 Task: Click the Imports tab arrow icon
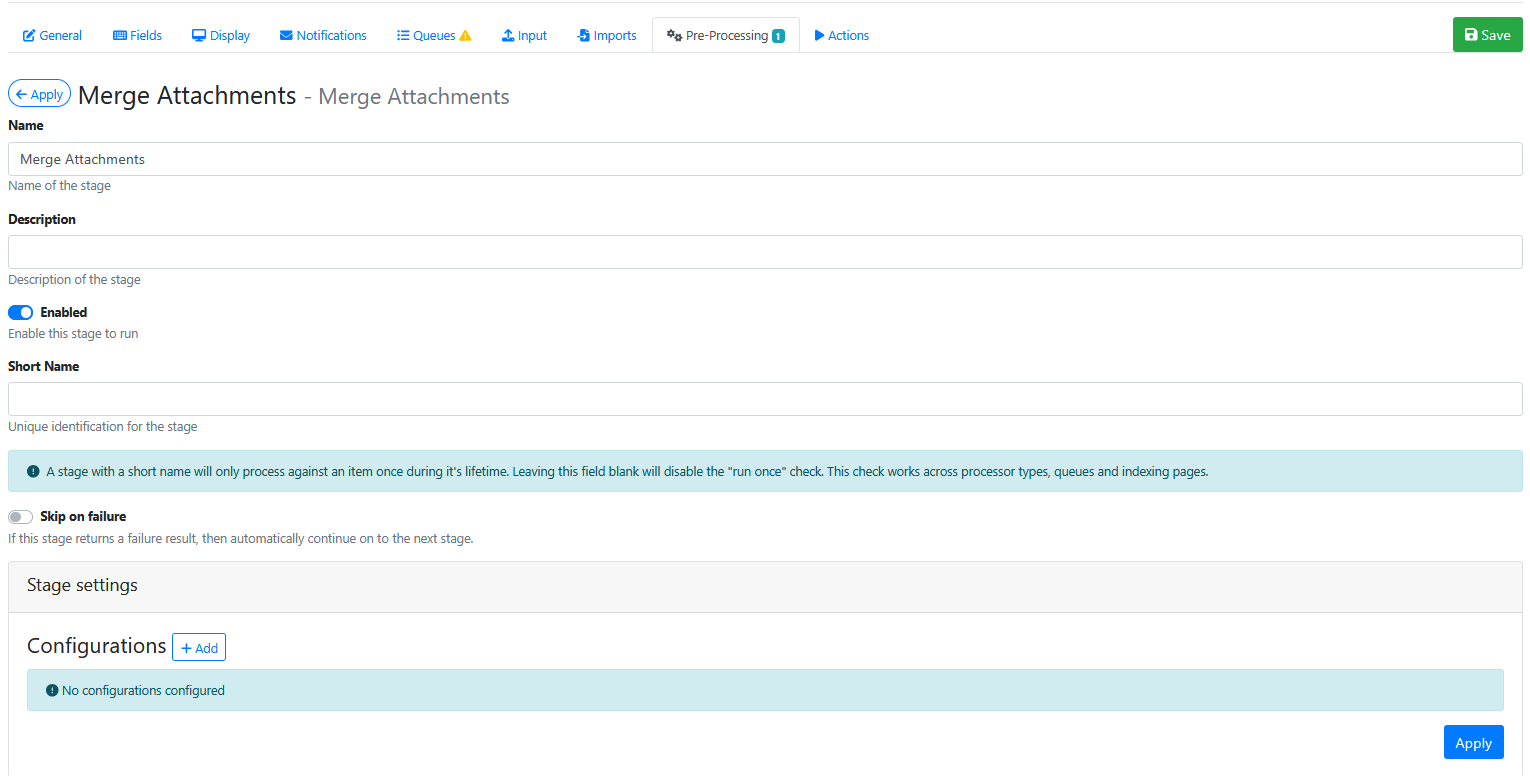point(584,36)
